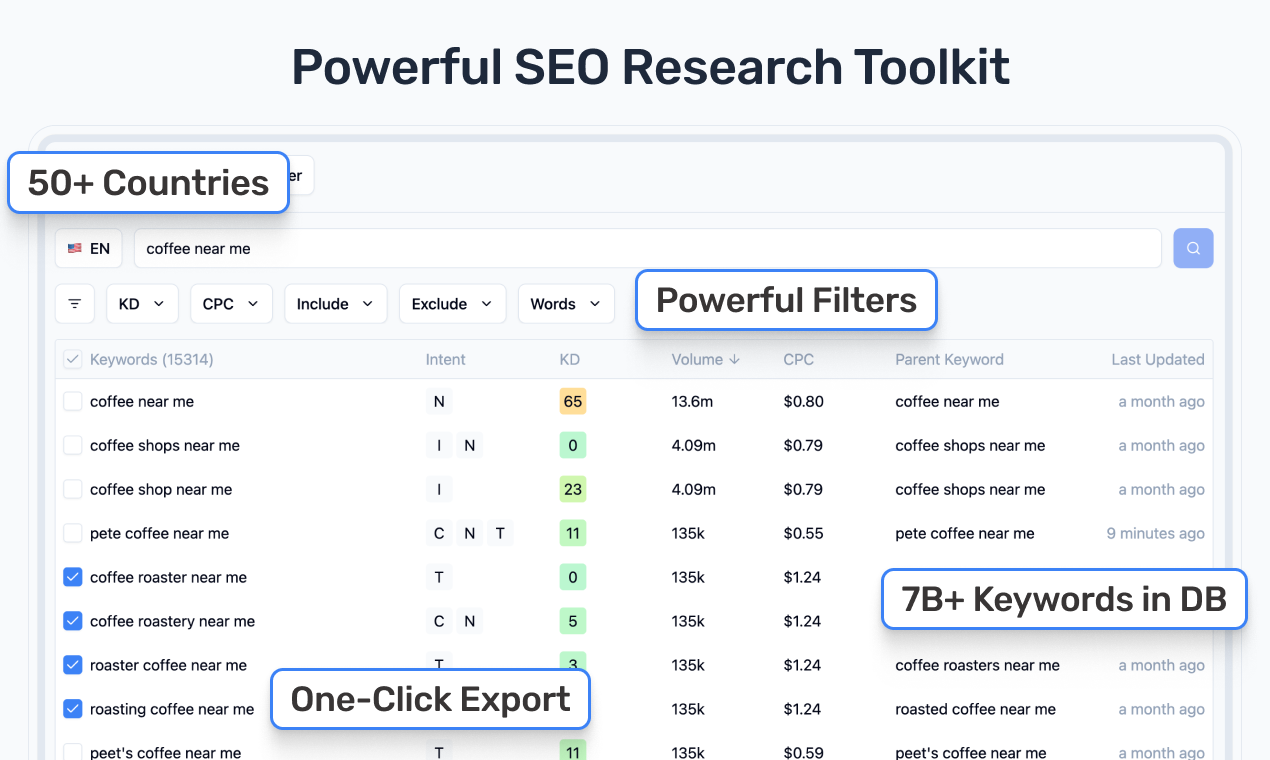Click the KD badge for 'pete coffee near me'

click(573, 533)
